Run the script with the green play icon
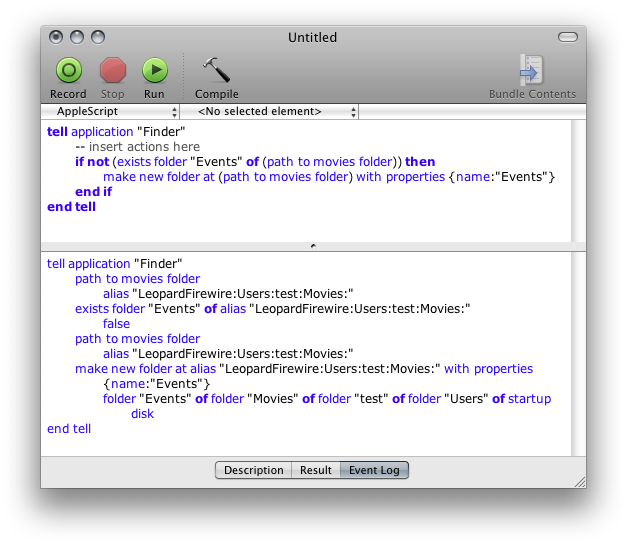The image size is (627, 544). tap(155, 70)
